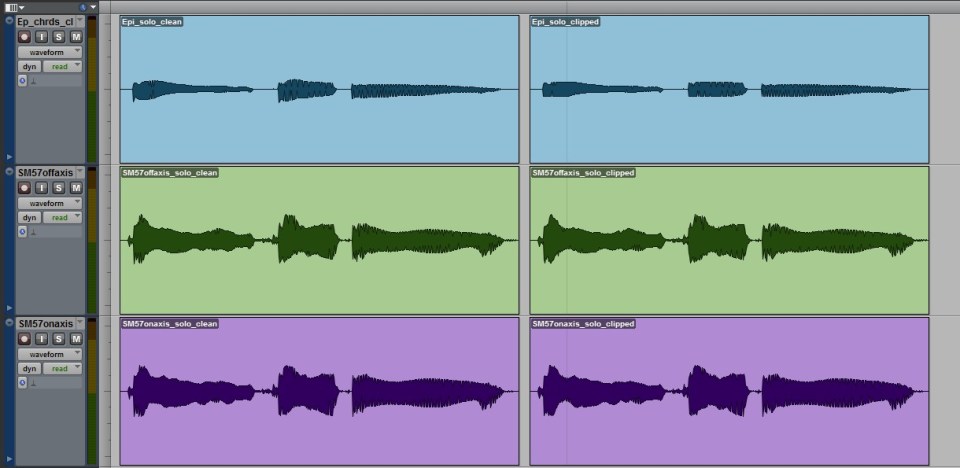Open Ep_chrds_cl track name dropdown arrow
The image size is (960, 468).
pos(80,21)
